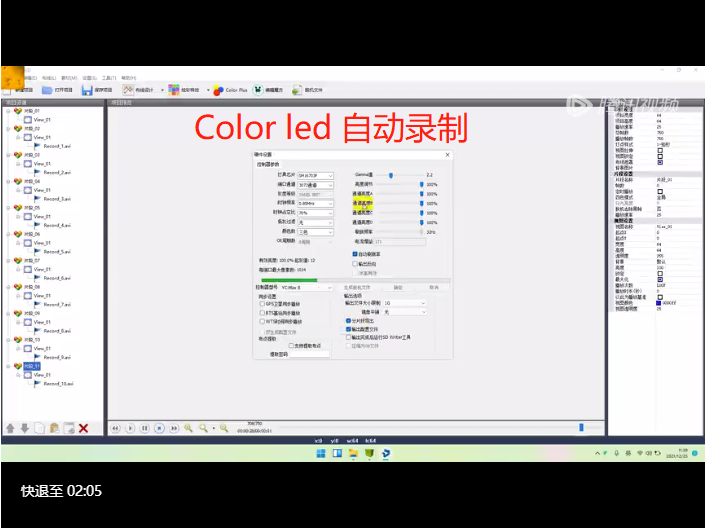This screenshot has height=528, width=706.
Task: Enable the NTS time sync playback checkbox
Action: tap(262, 321)
